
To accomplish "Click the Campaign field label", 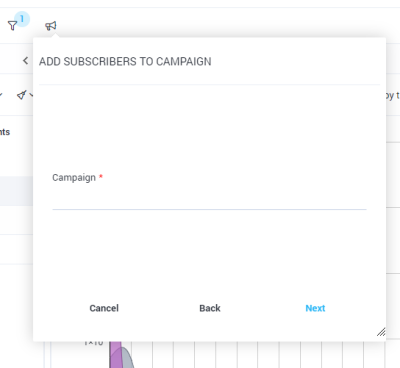I will [x=74, y=178].
